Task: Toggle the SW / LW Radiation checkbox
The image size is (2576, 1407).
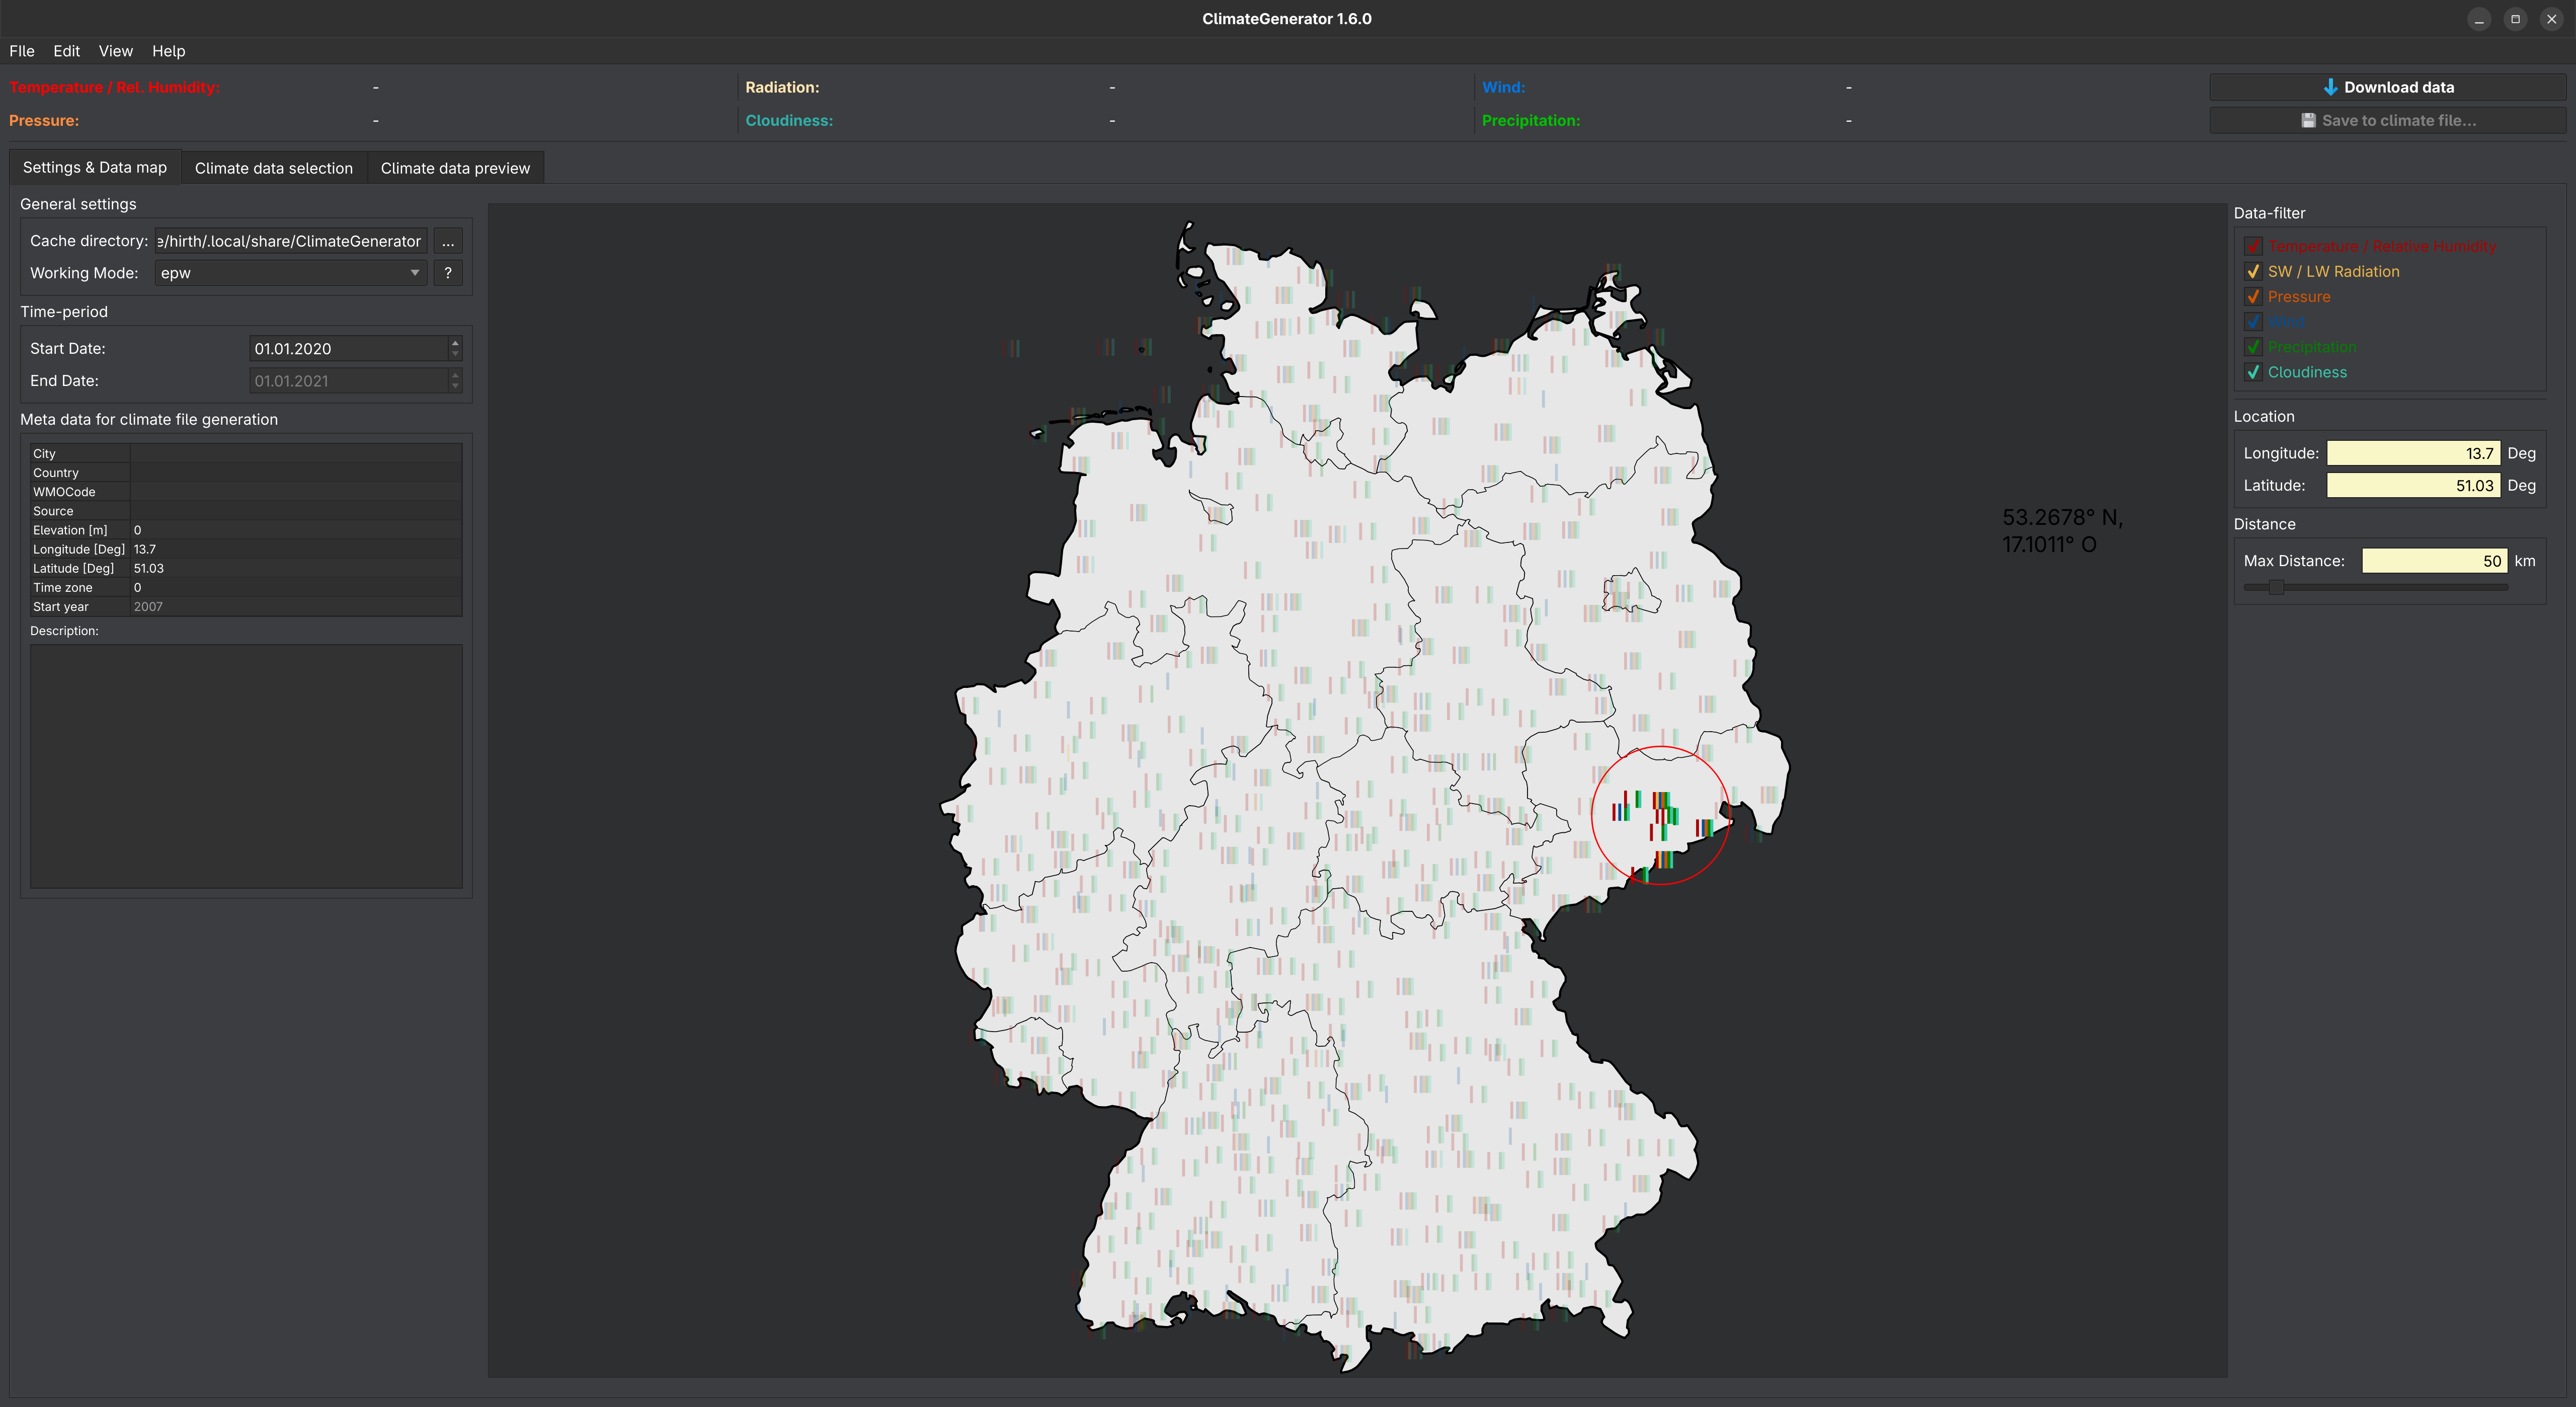Action: click(x=2253, y=272)
